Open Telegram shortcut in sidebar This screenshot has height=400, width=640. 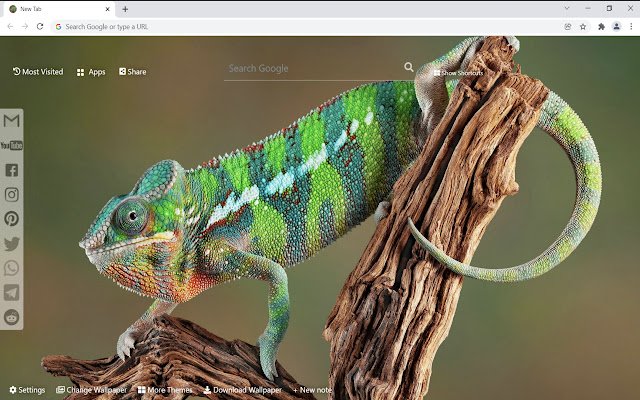(11, 293)
